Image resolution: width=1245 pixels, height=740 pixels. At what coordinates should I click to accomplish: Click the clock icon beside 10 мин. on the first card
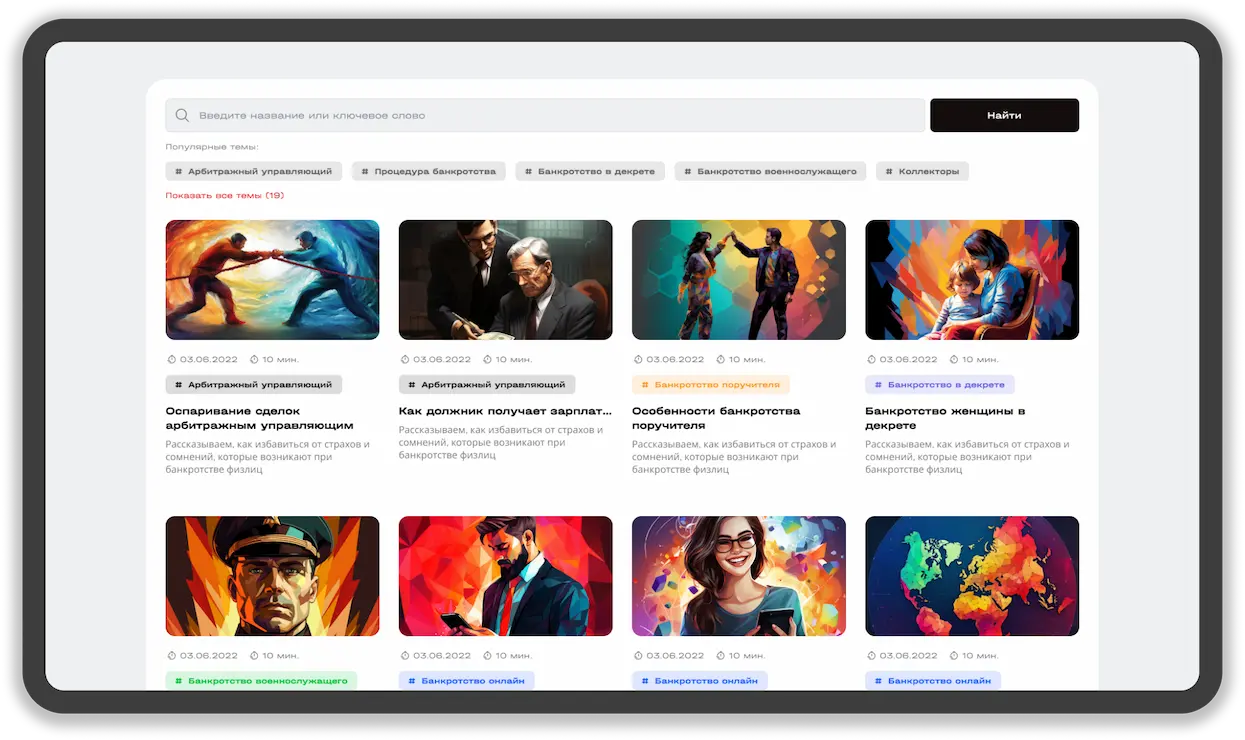click(254, 359)
